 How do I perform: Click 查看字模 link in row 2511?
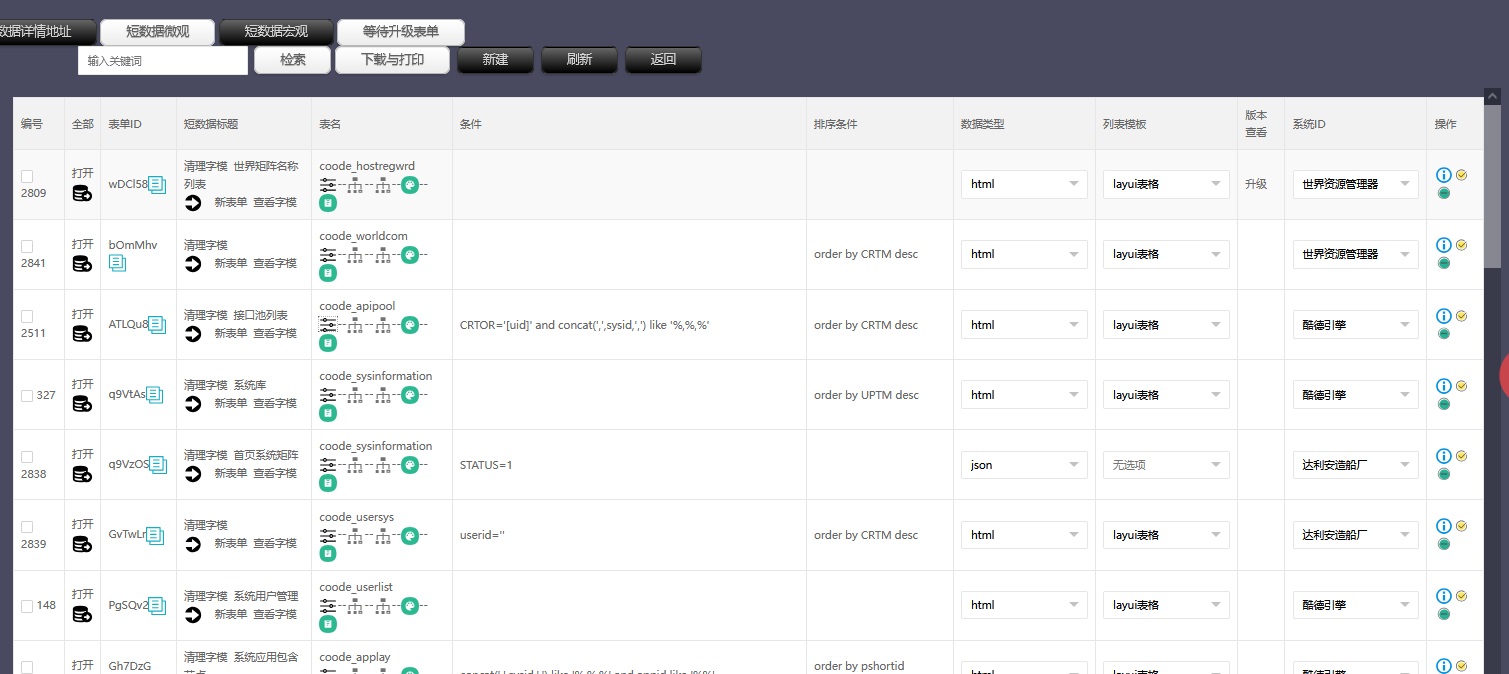coord(275,333)
